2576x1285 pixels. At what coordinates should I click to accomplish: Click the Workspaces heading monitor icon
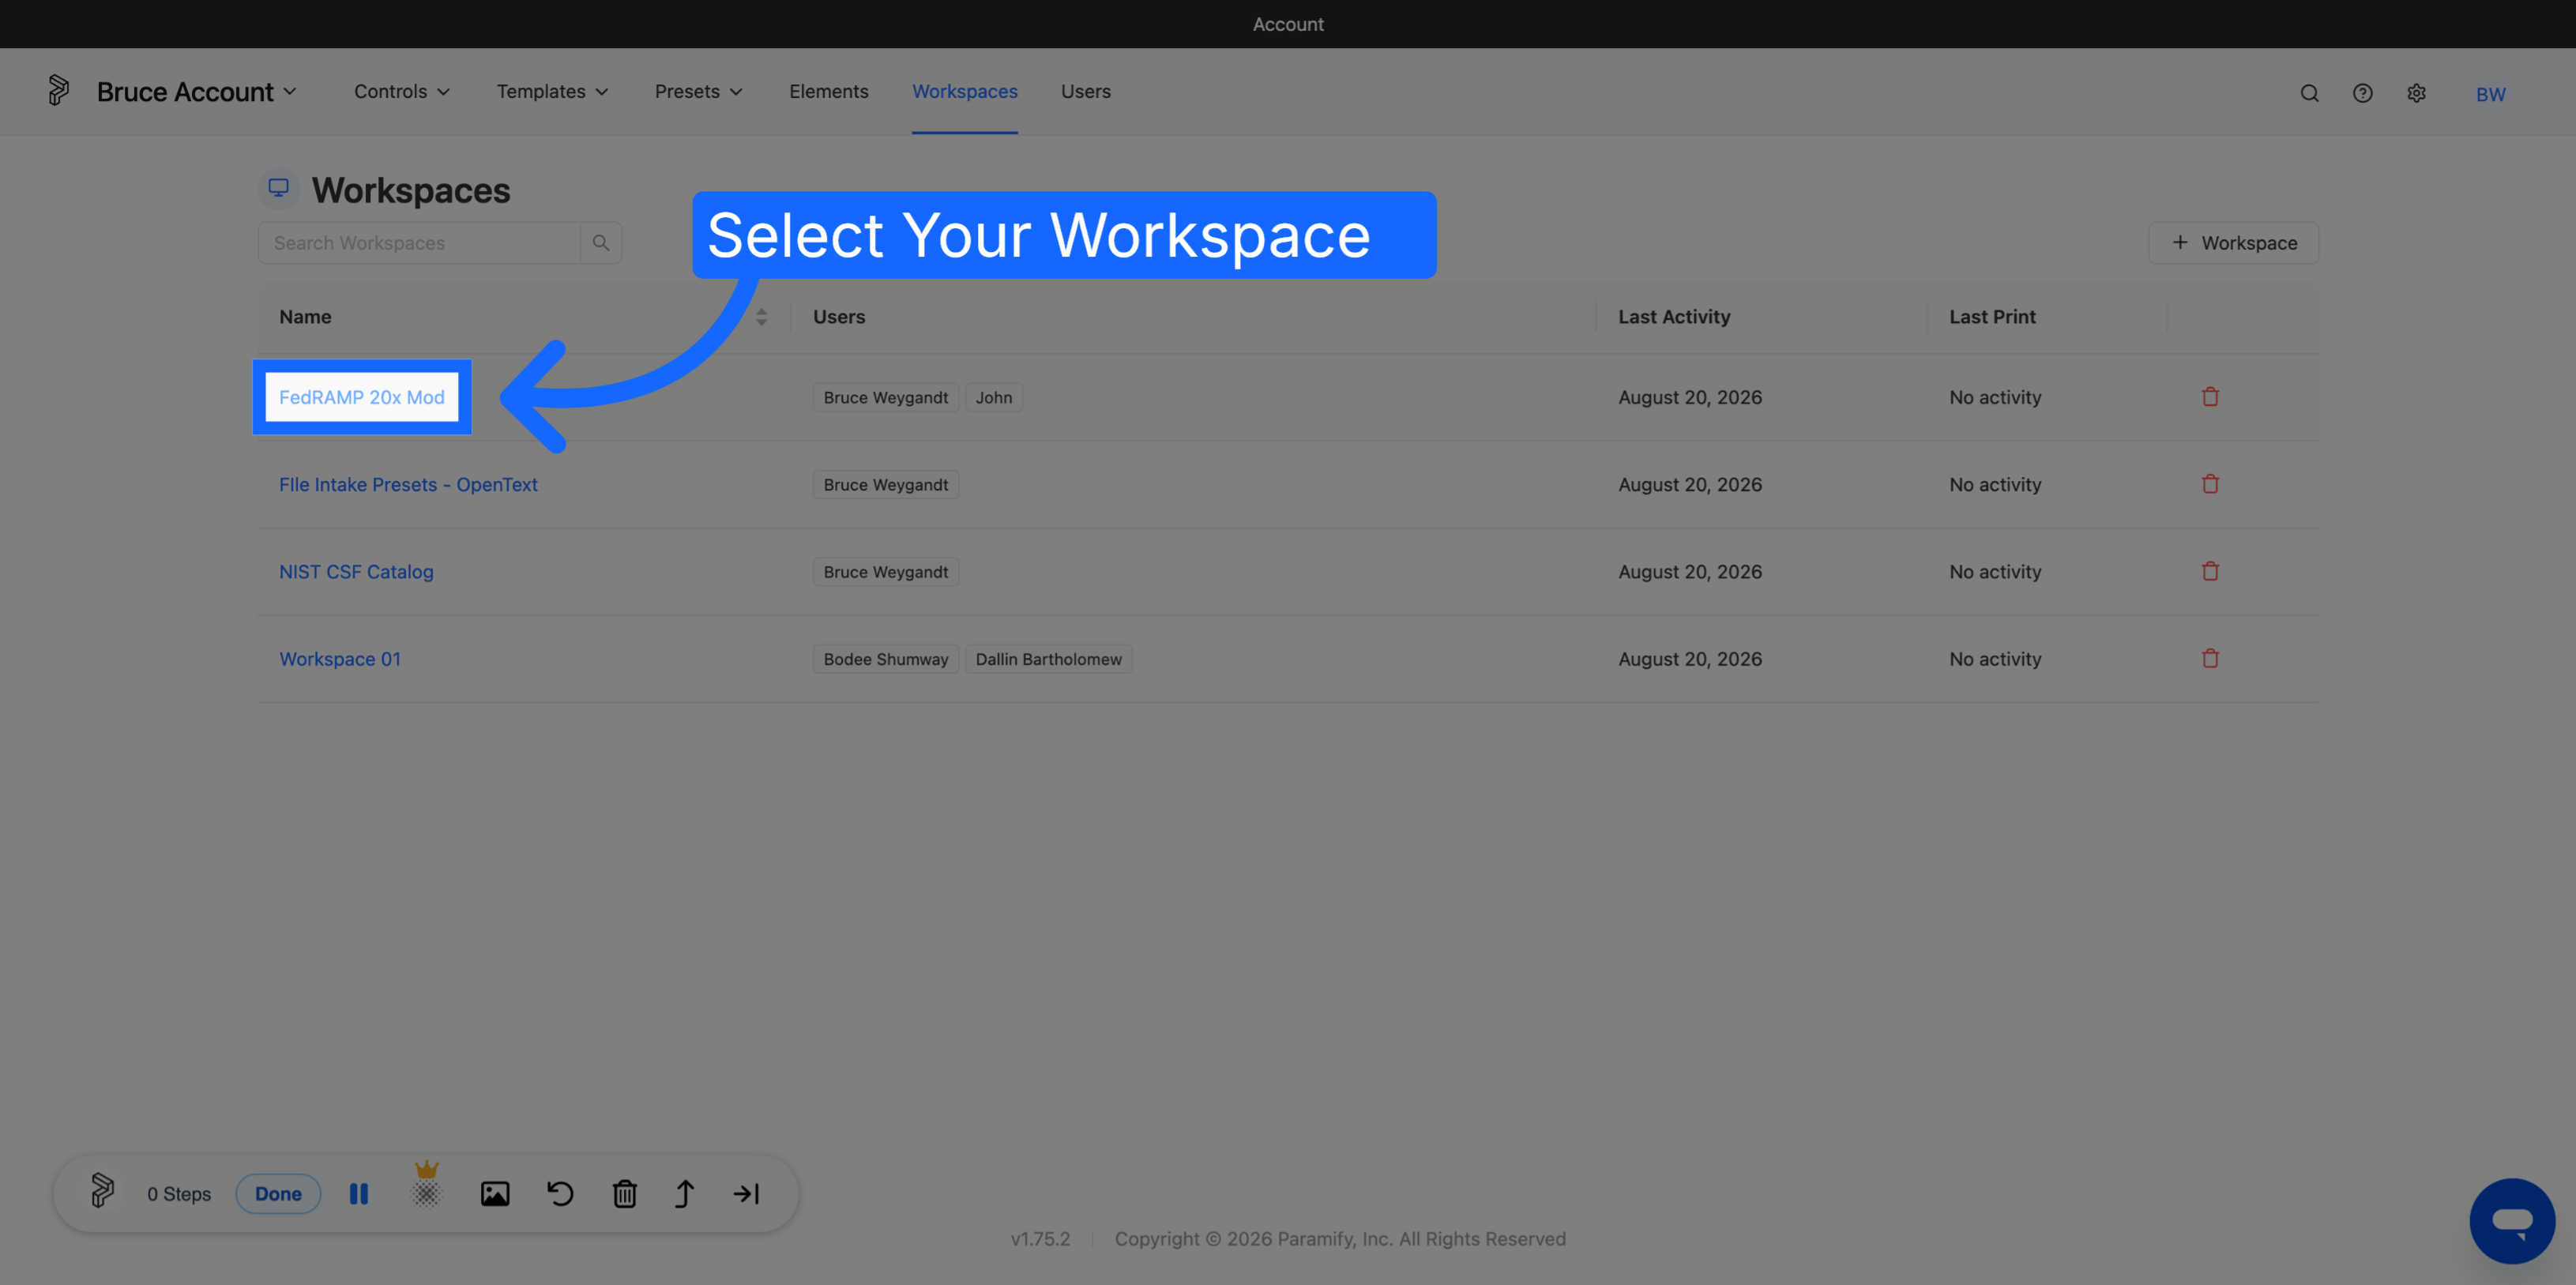[279, 188]
